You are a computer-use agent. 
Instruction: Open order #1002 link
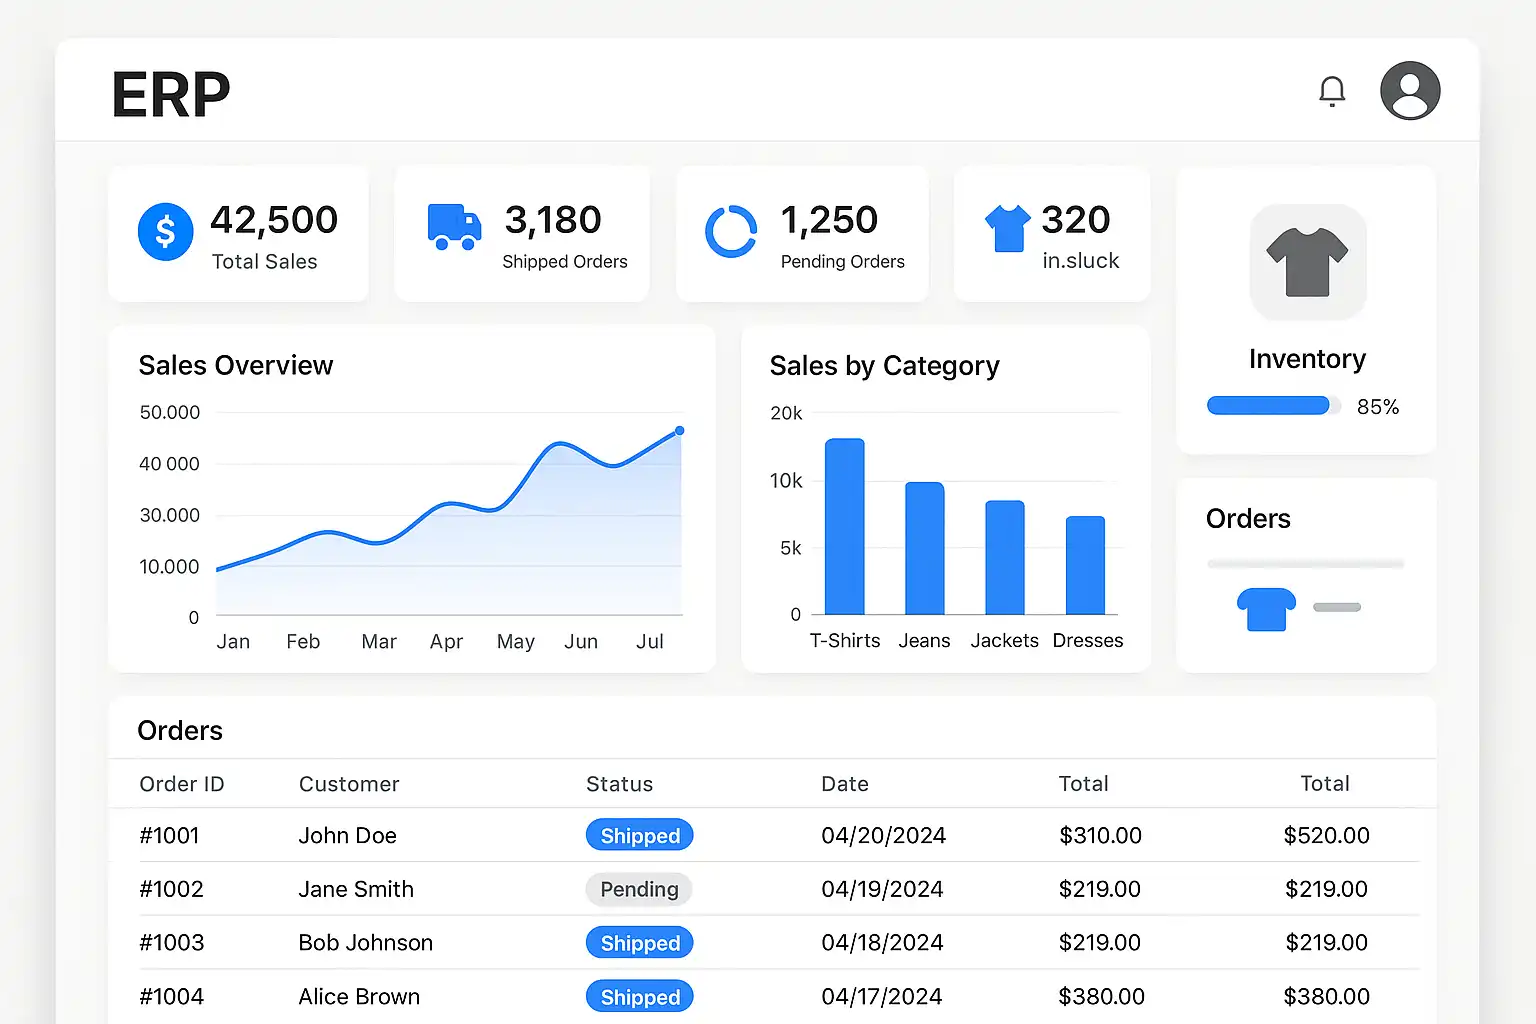(x=171, y=889)
